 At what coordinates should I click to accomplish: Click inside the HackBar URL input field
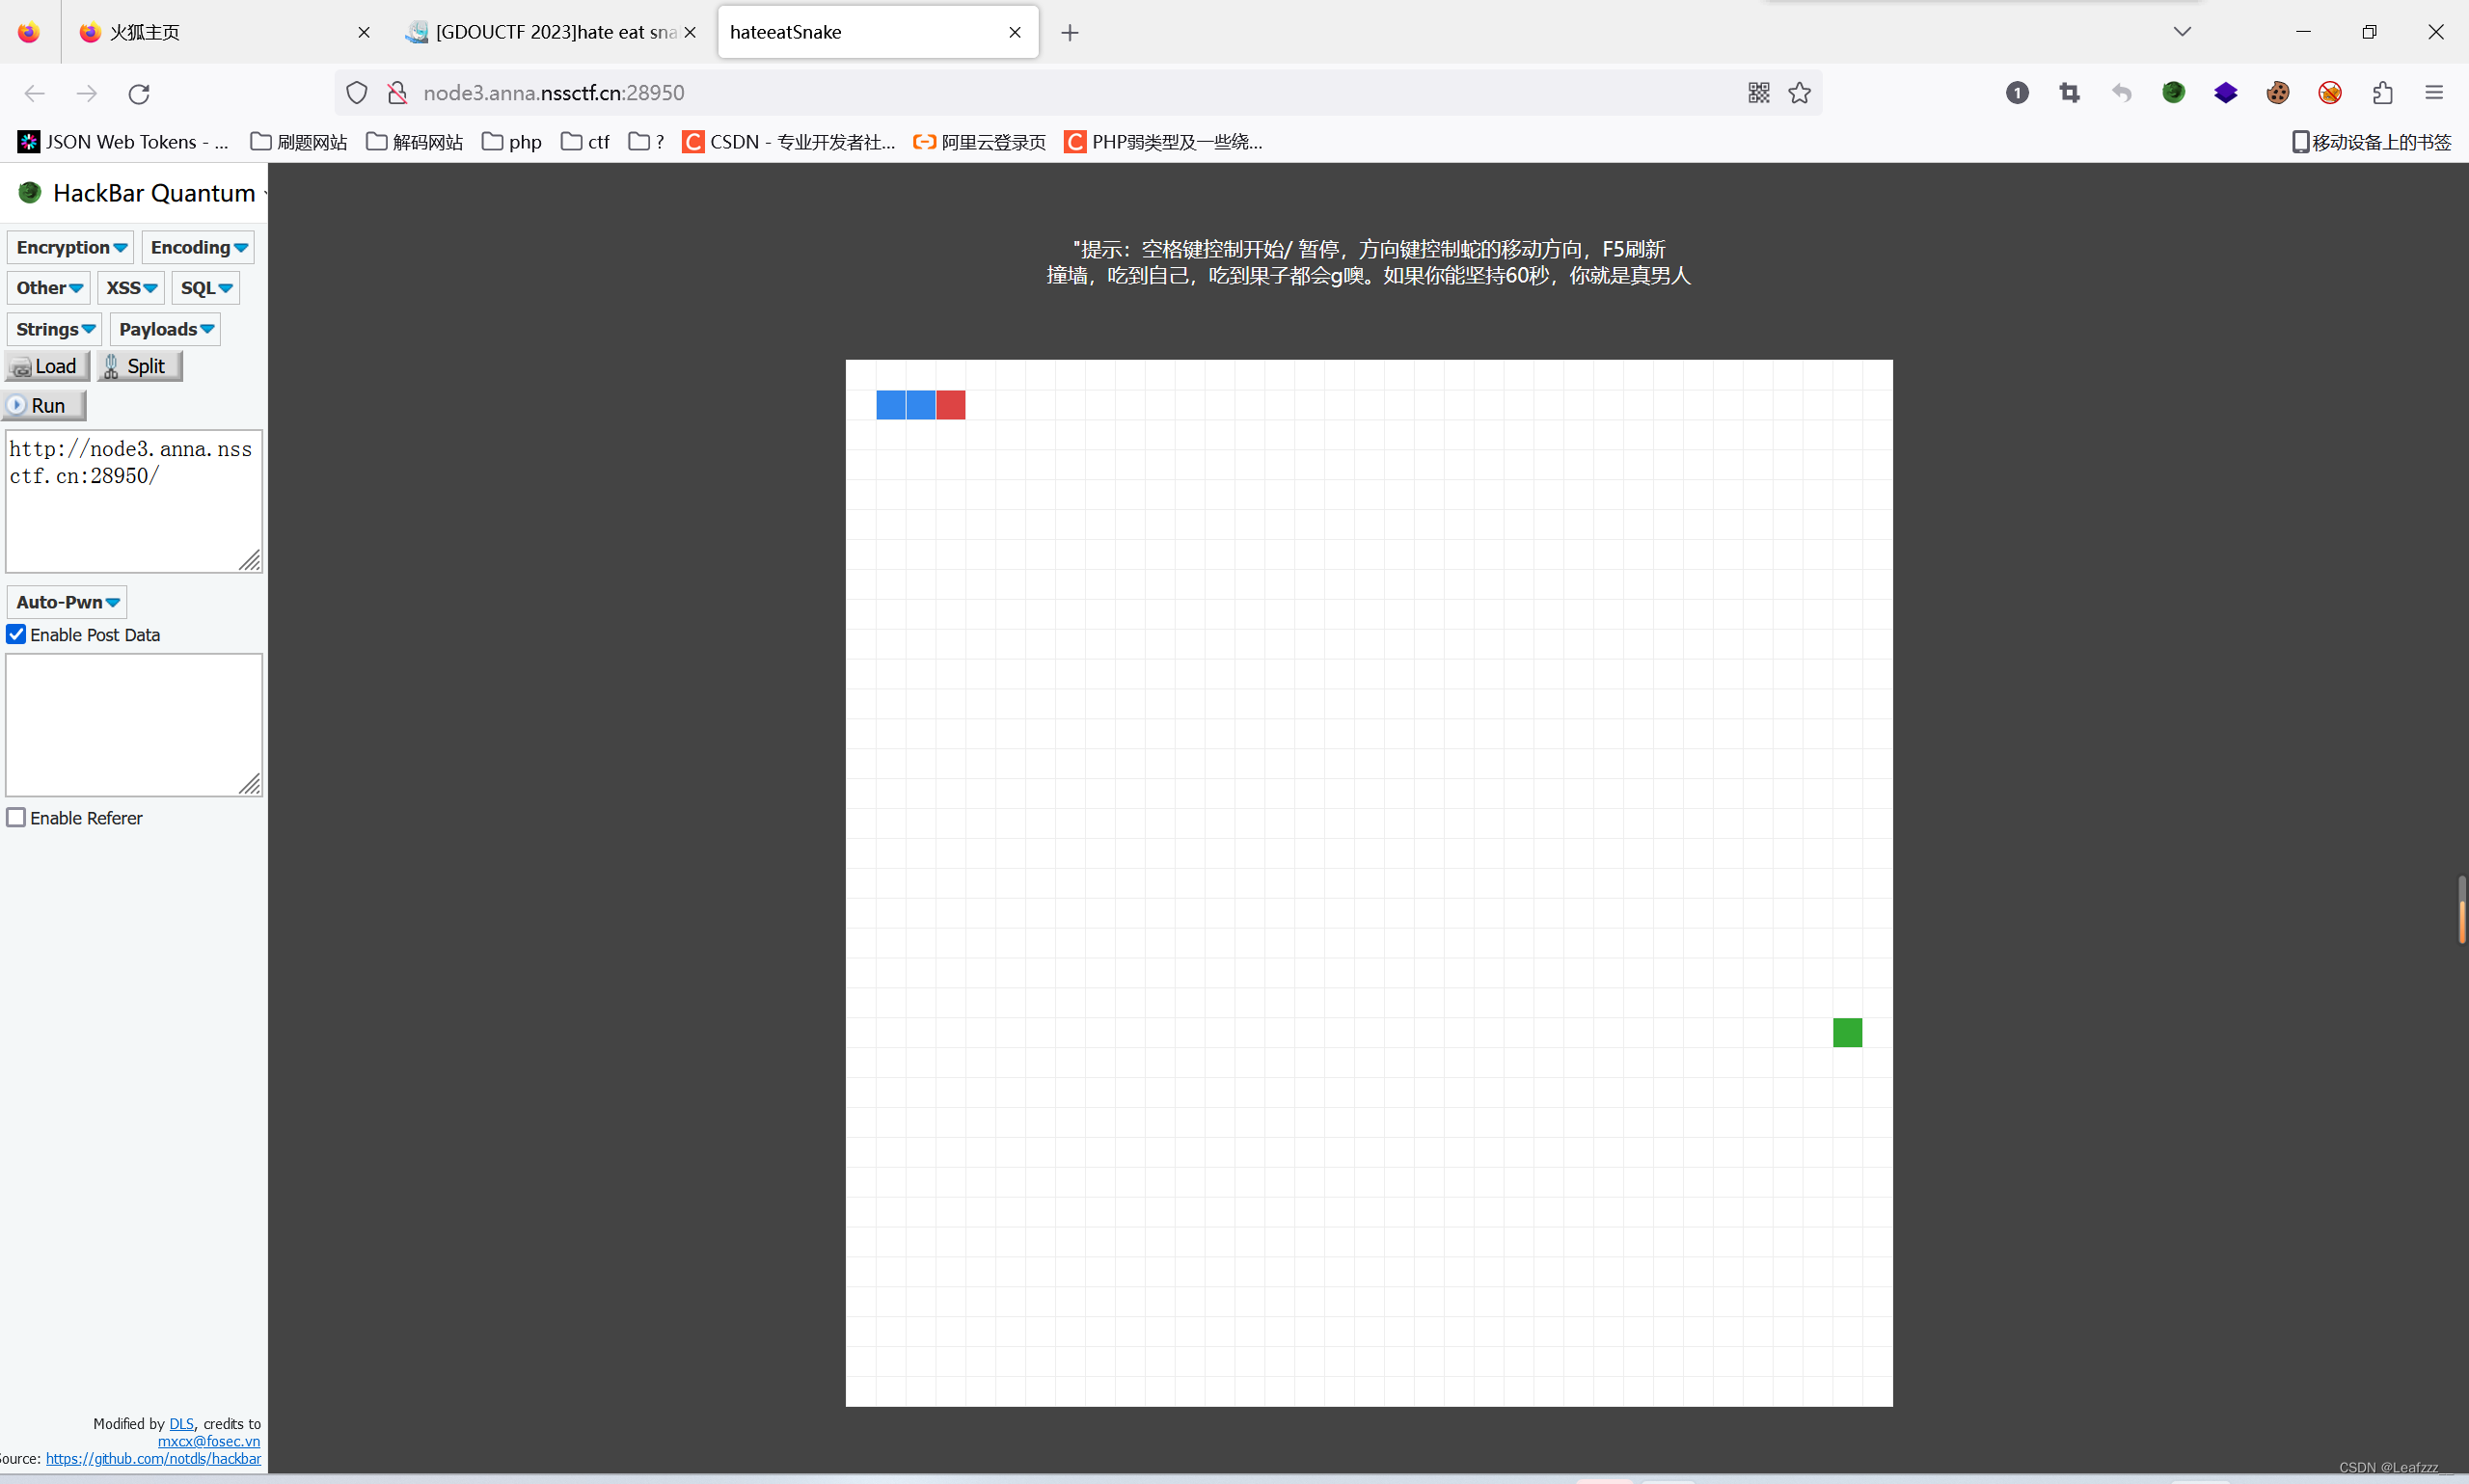click(x=133, y=500)
